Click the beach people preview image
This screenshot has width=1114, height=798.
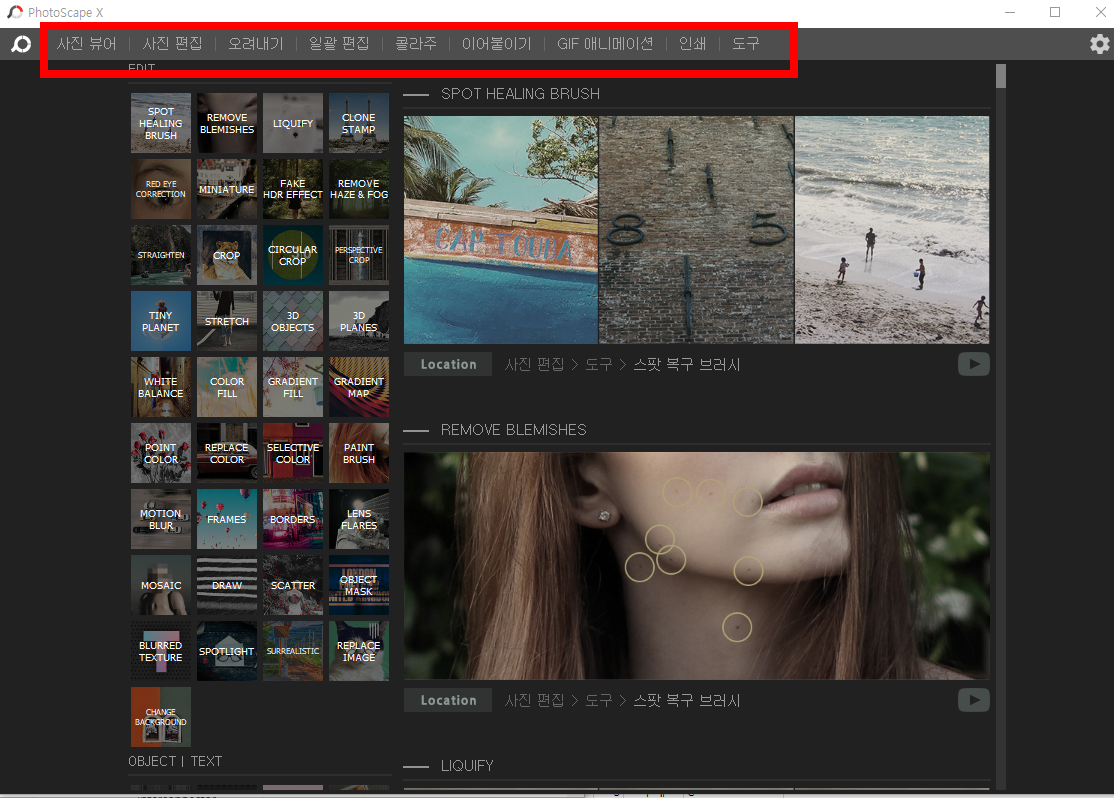(x=892, y=230)
